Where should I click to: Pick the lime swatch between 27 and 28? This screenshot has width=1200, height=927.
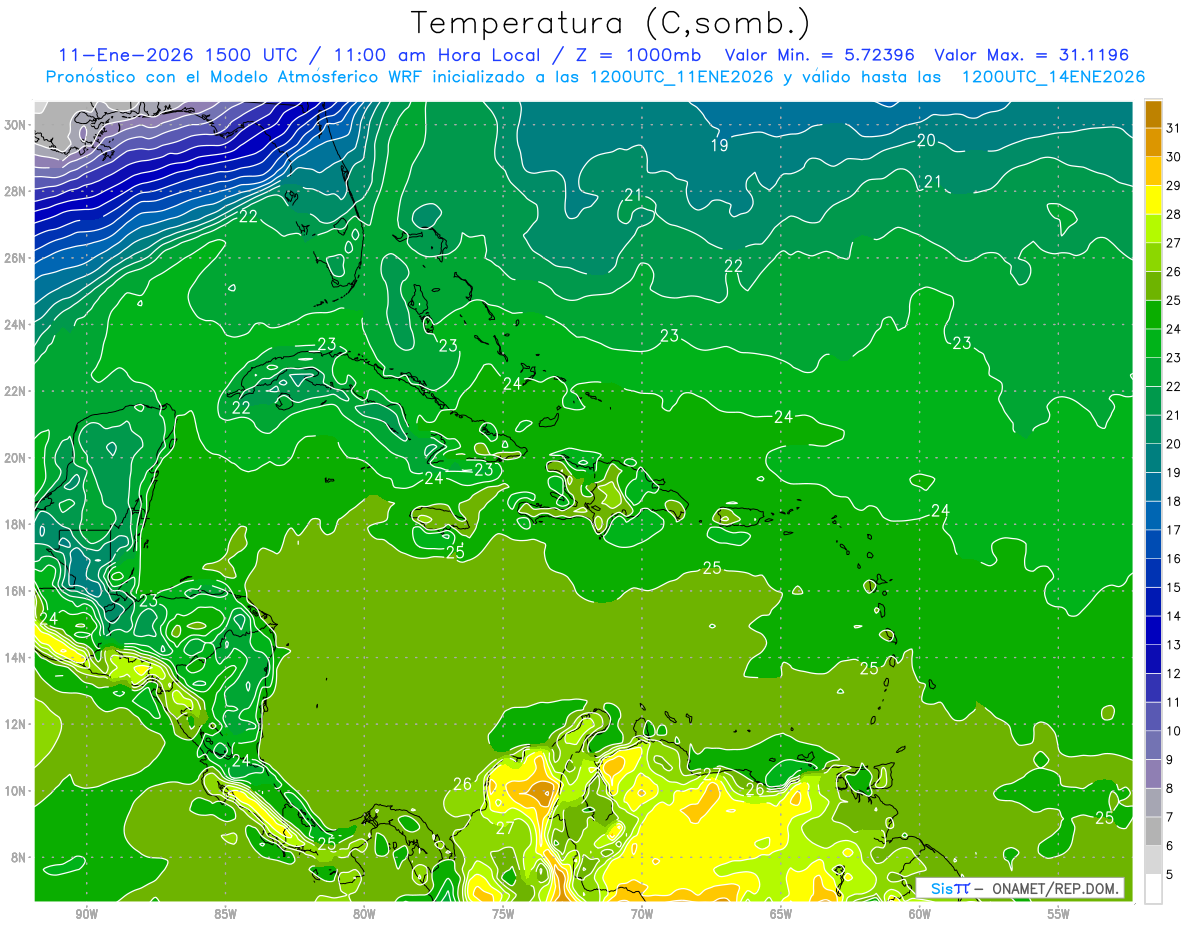(1153, 228)
